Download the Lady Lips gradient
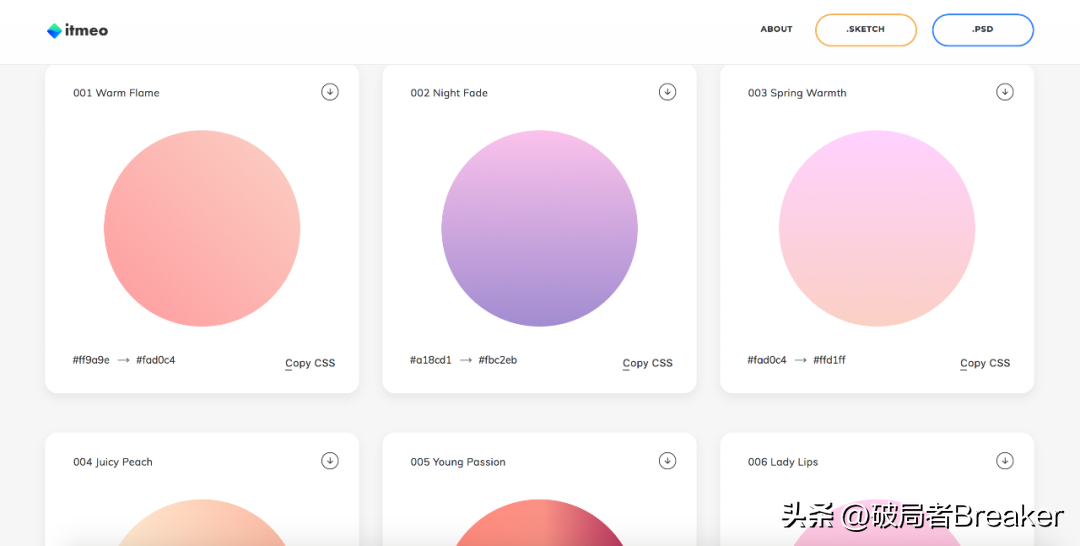This screenshot has height=546, width=1080. pyautogui.click(x=1005, y=461)
